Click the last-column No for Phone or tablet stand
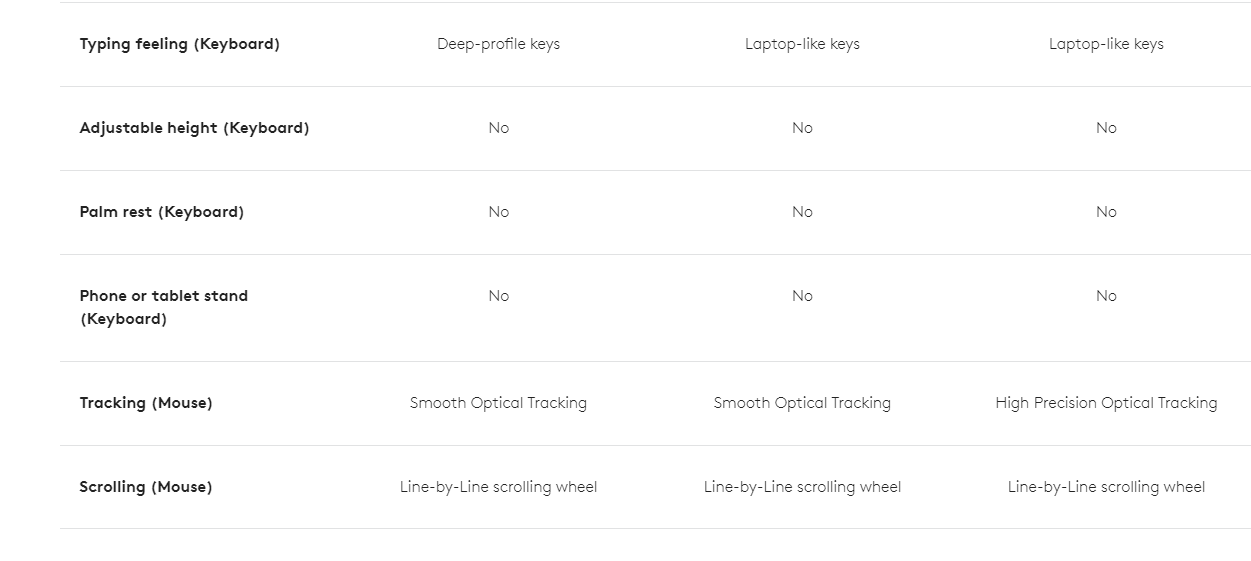The width and height of the screenshot is (1251, 561). pos(1106,296)
